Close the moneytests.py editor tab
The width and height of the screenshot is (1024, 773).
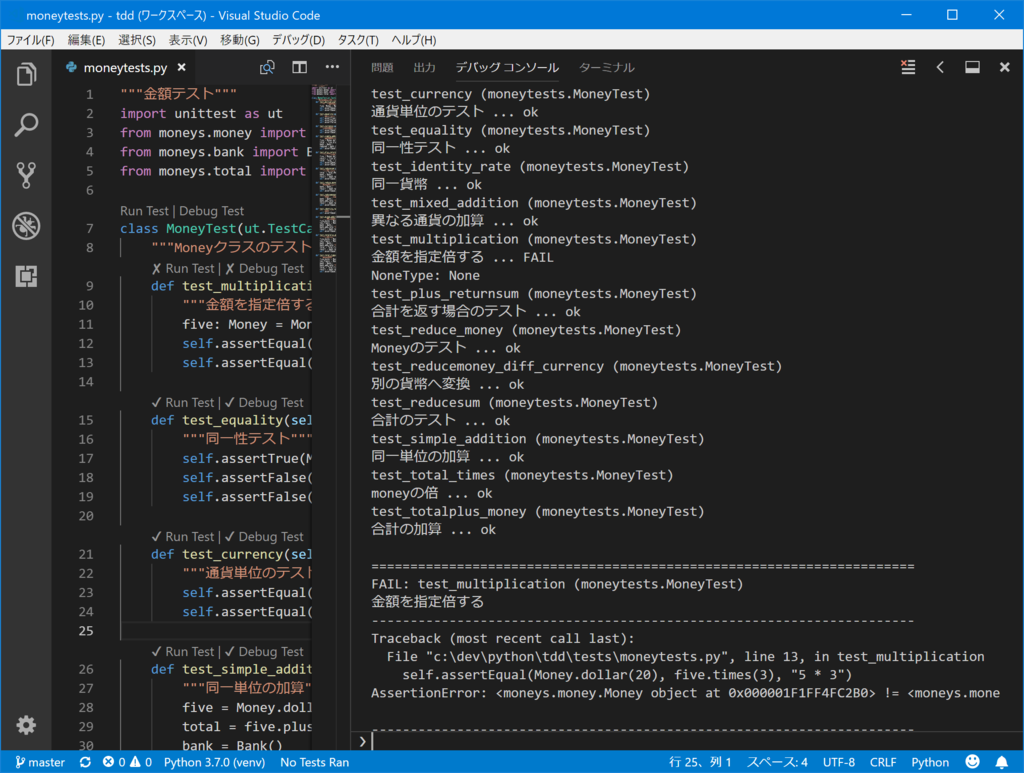(182, 67)
